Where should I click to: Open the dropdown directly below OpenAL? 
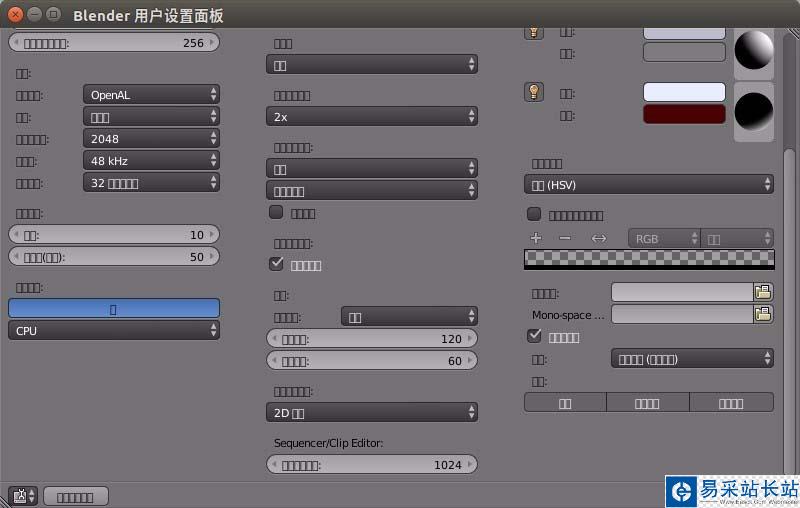[152, 117]
